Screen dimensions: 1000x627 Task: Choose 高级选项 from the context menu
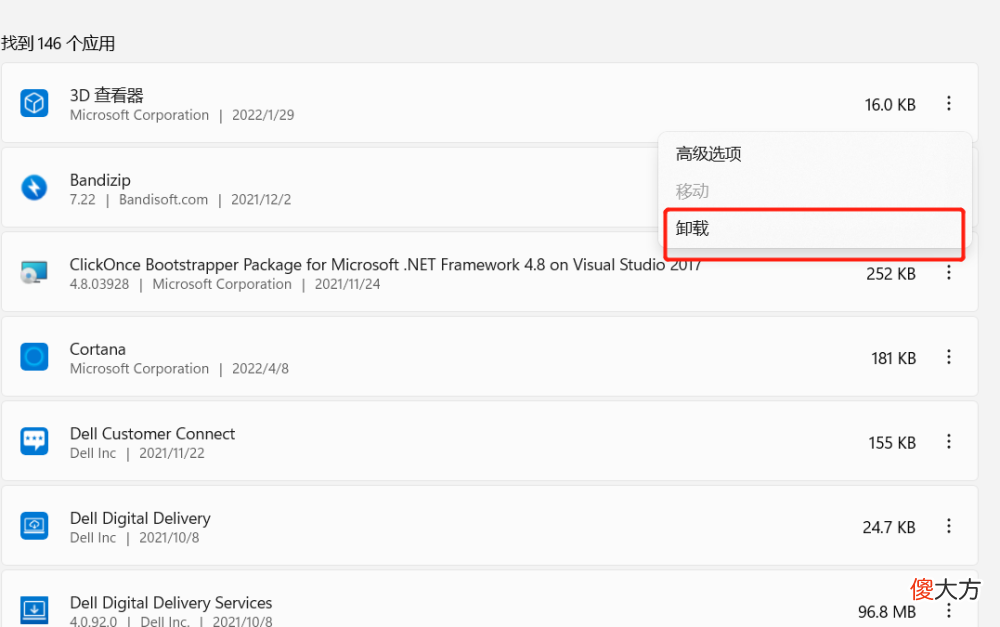[814, 154]
